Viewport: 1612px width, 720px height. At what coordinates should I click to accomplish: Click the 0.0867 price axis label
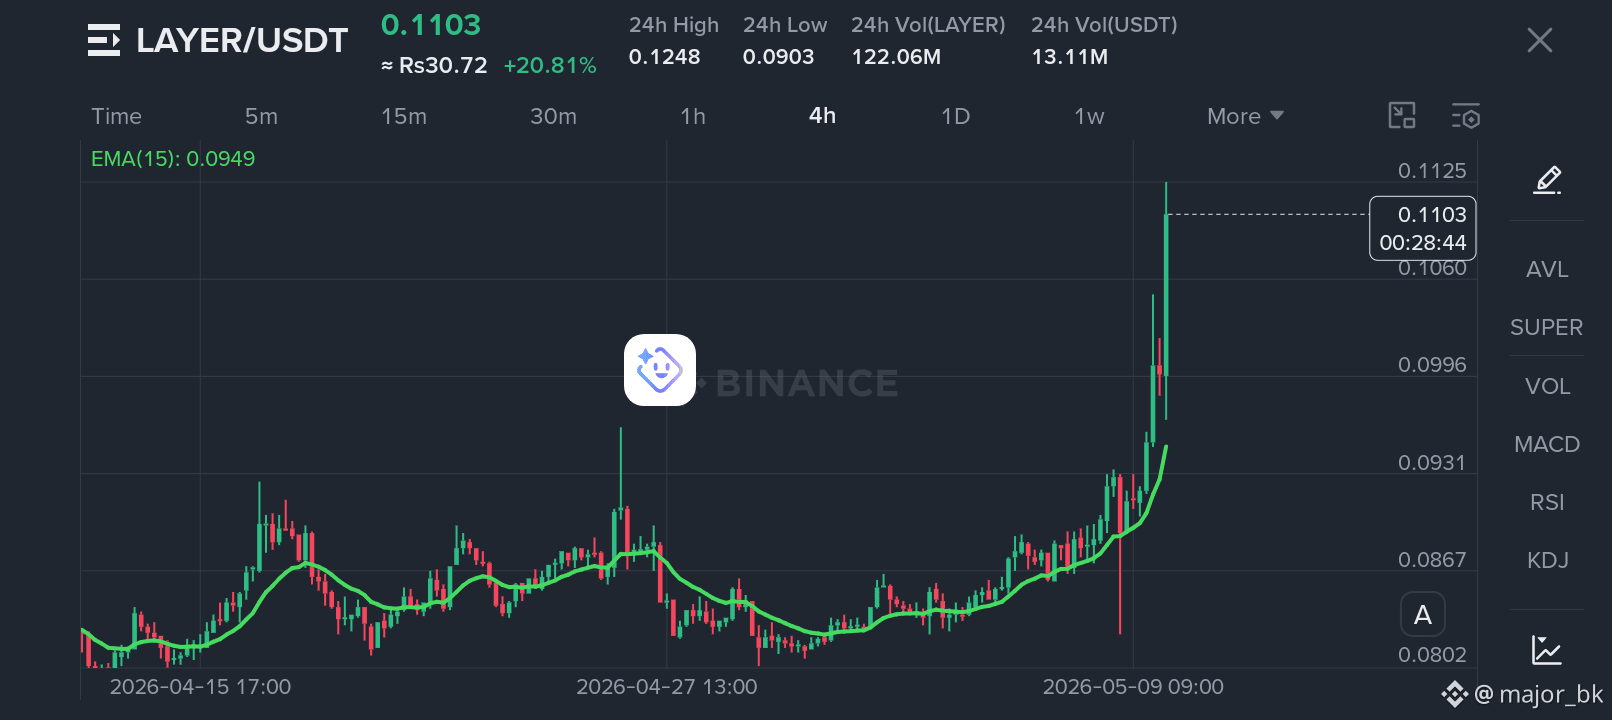1432,560
